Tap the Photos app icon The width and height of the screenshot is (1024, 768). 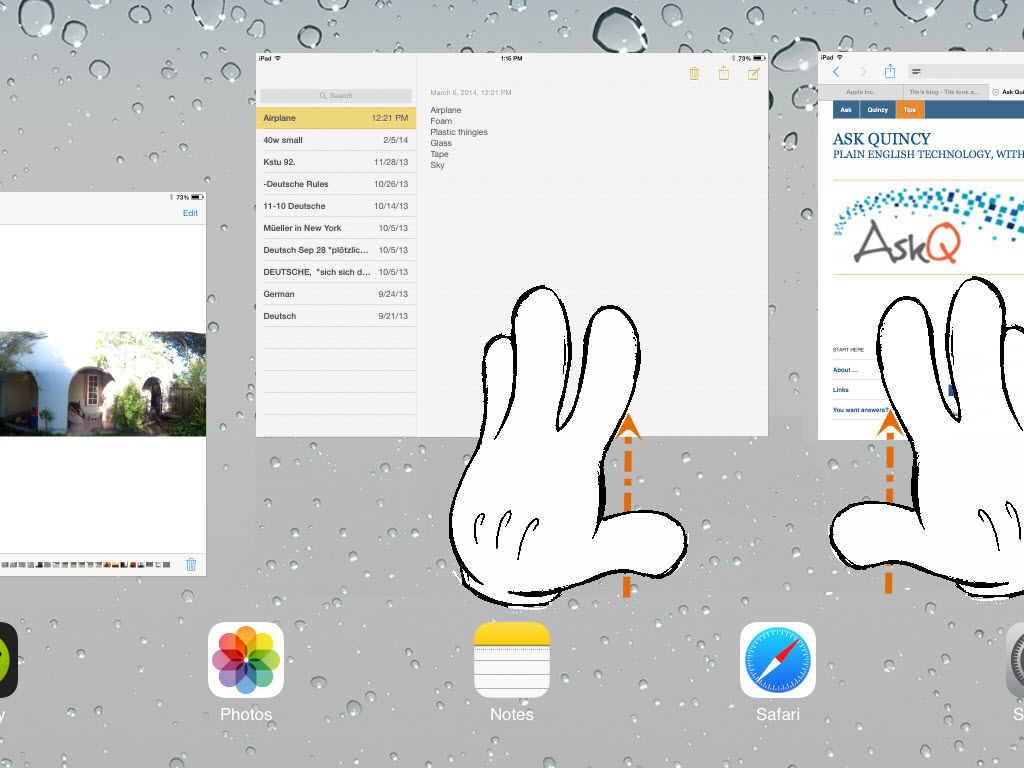click(x=246, y=660)
